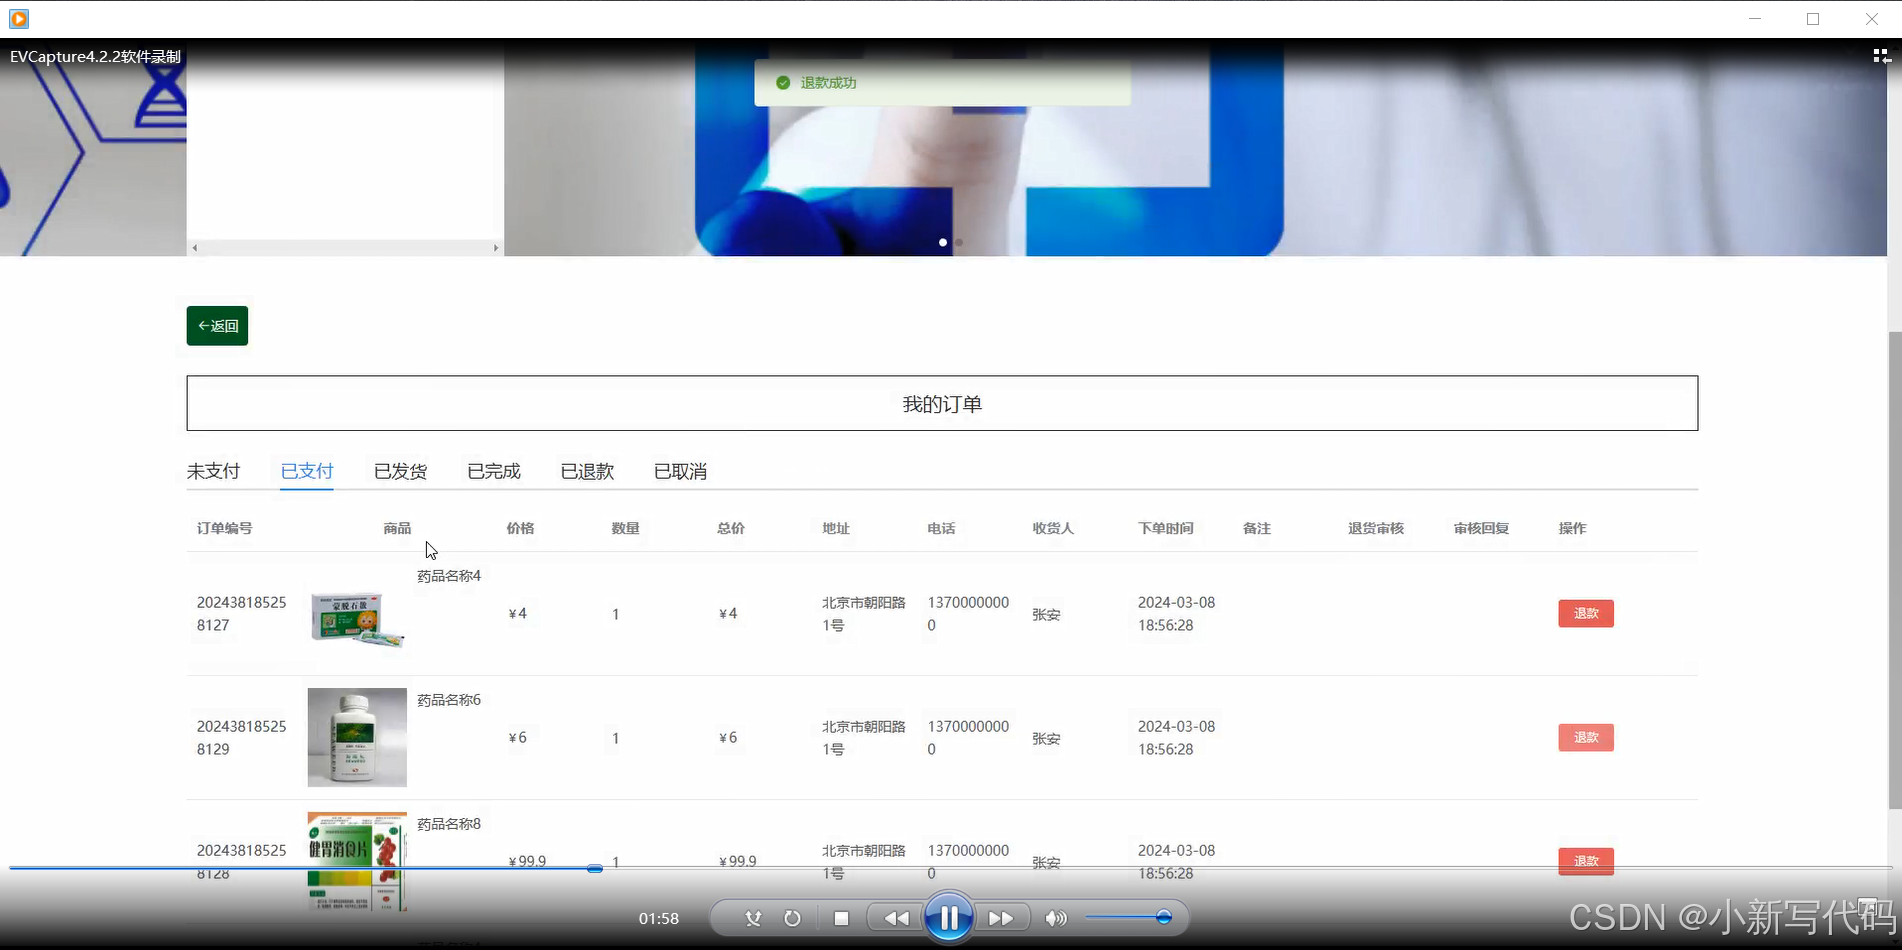The image size is (1902, 950).
Task: Switch to the 已发货 tab
Action: (x=400, y=471)
